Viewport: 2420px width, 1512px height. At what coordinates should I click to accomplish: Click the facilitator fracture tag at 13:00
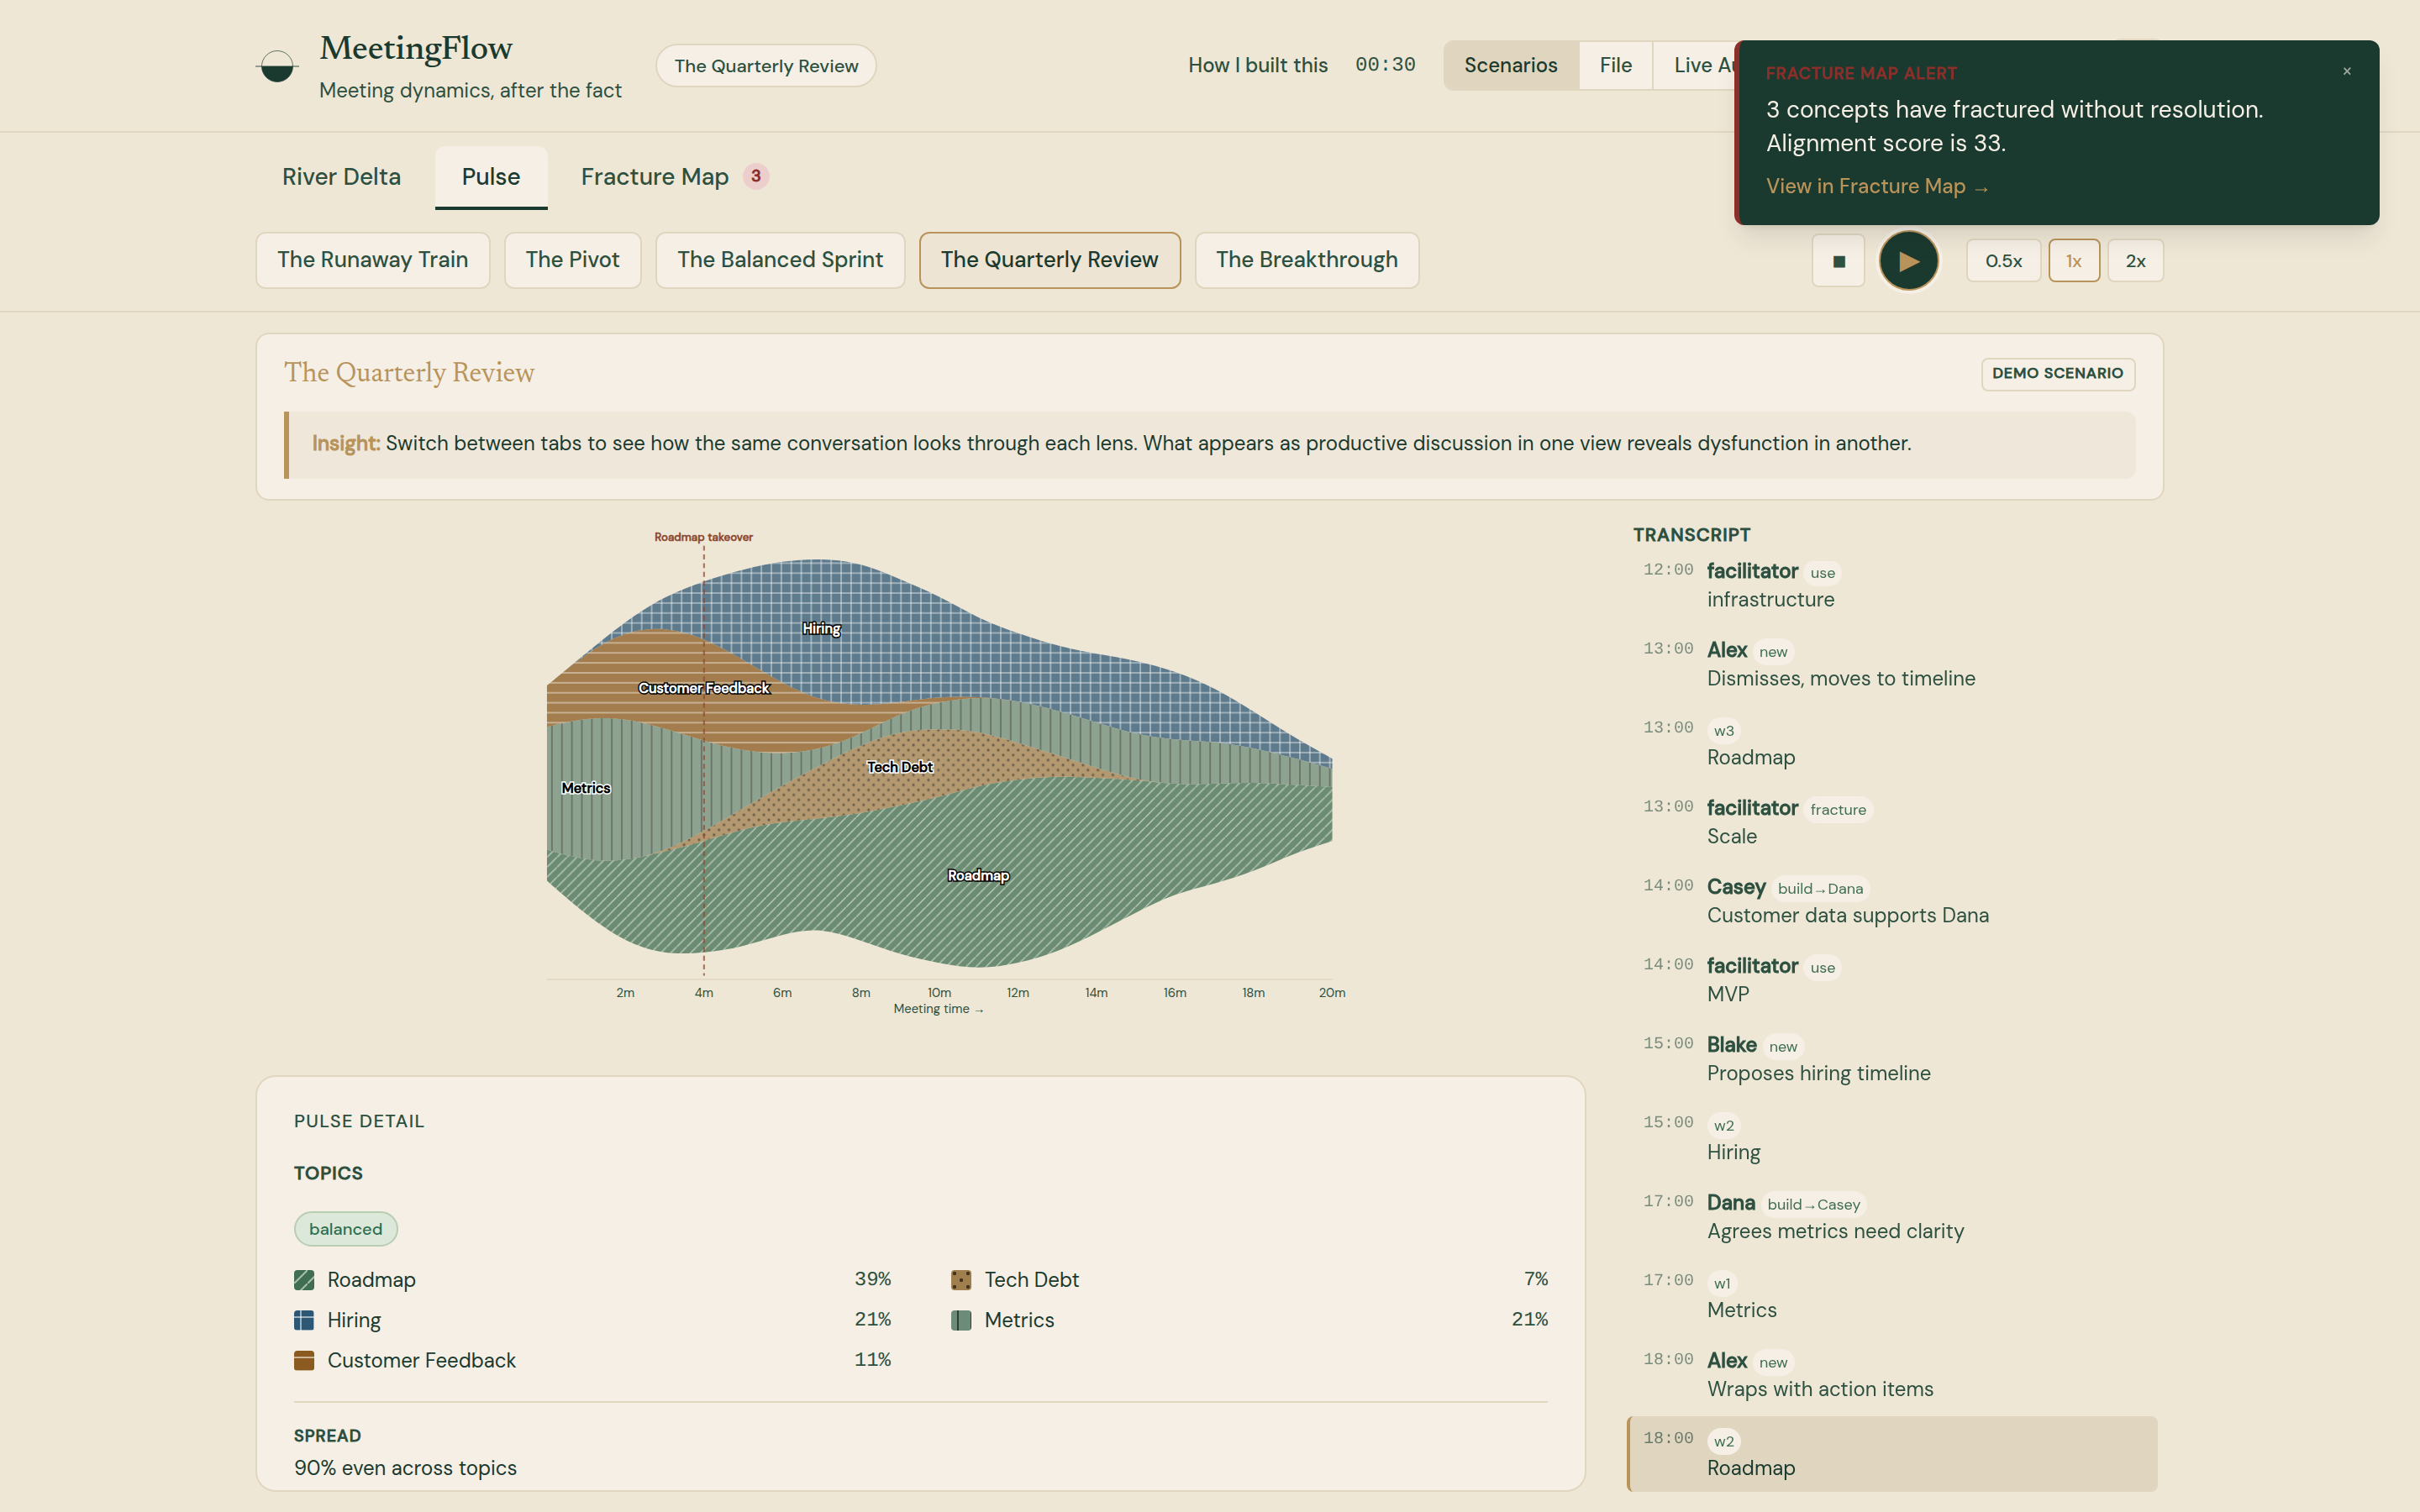pos(1838,810)
